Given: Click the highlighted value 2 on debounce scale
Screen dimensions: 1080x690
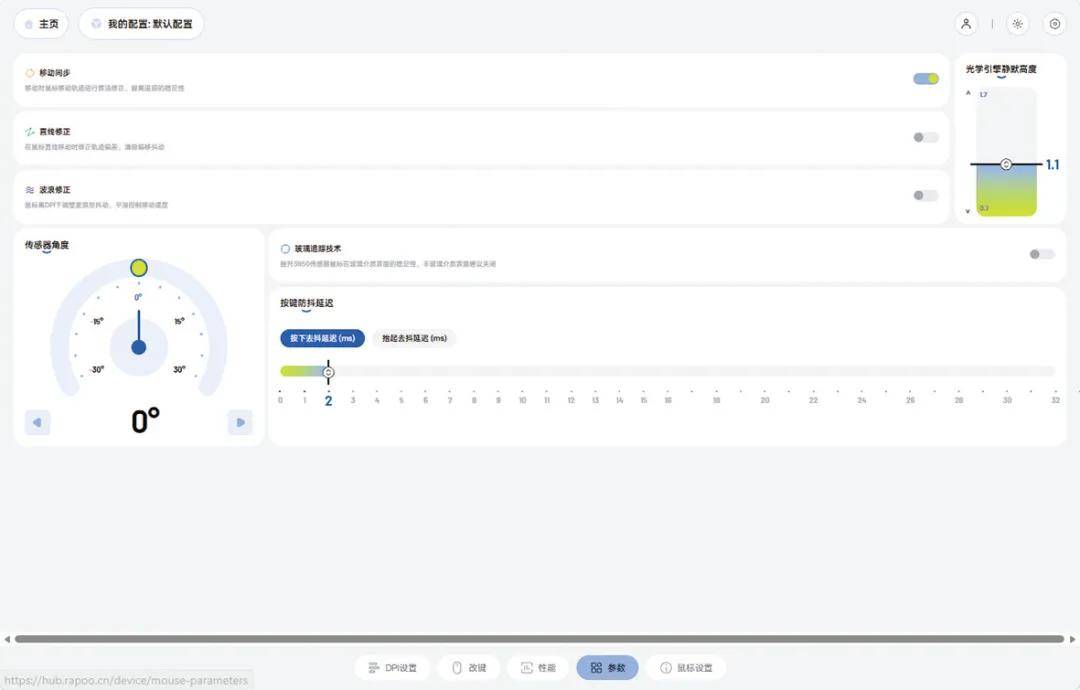Looking at the screenshot, I should click(329, 401).
